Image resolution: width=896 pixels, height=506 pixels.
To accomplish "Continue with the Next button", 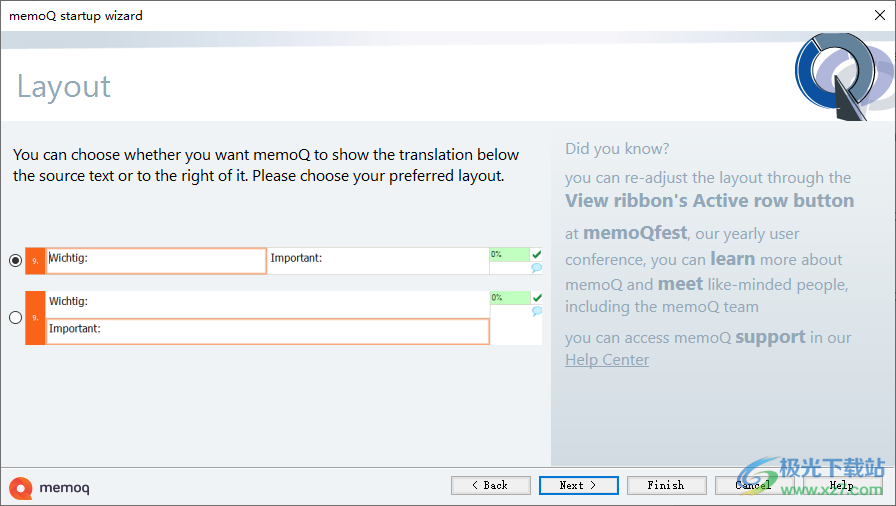I will pos(578,485).
